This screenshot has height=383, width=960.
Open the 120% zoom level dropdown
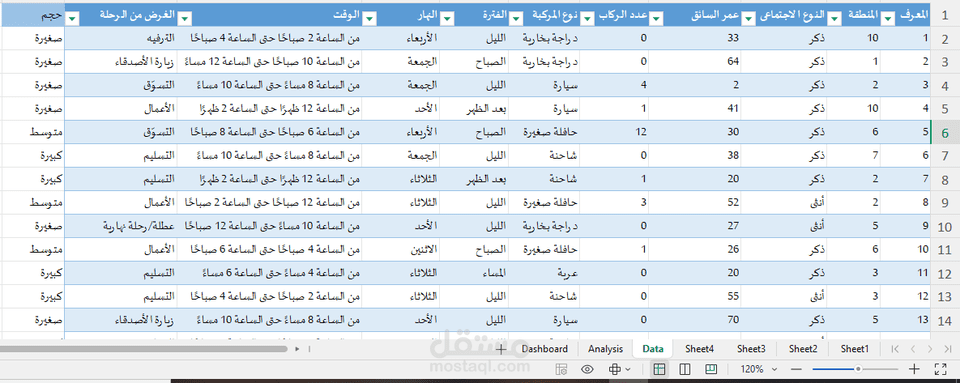pos(758,369)
